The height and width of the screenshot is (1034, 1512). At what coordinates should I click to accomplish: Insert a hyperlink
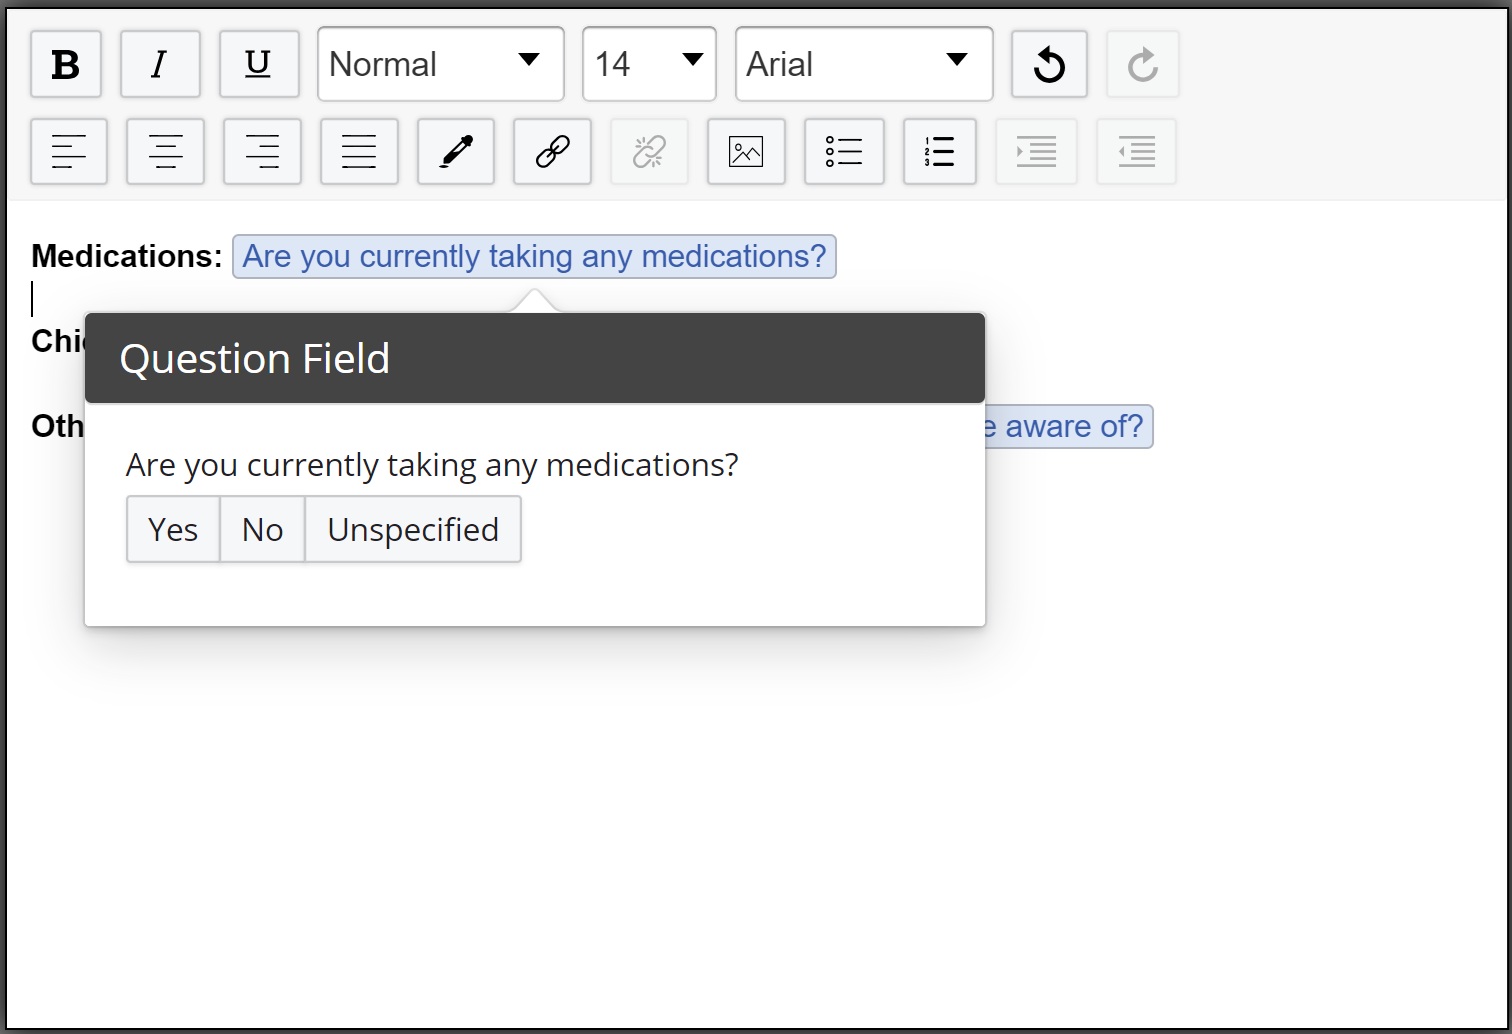pyautogui.click(x=552, y=152)
